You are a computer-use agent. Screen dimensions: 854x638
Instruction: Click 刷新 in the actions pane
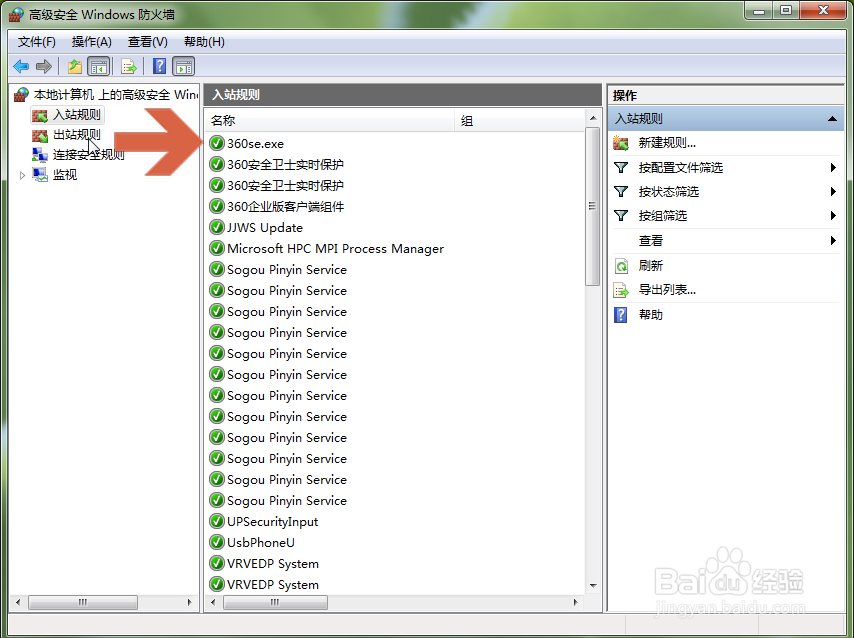point(650,266)
